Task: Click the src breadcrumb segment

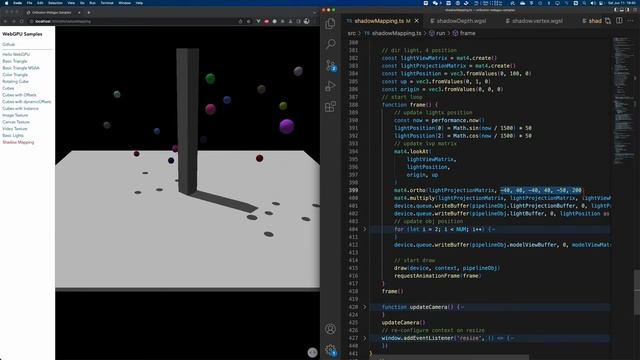Action: [351, 33]
